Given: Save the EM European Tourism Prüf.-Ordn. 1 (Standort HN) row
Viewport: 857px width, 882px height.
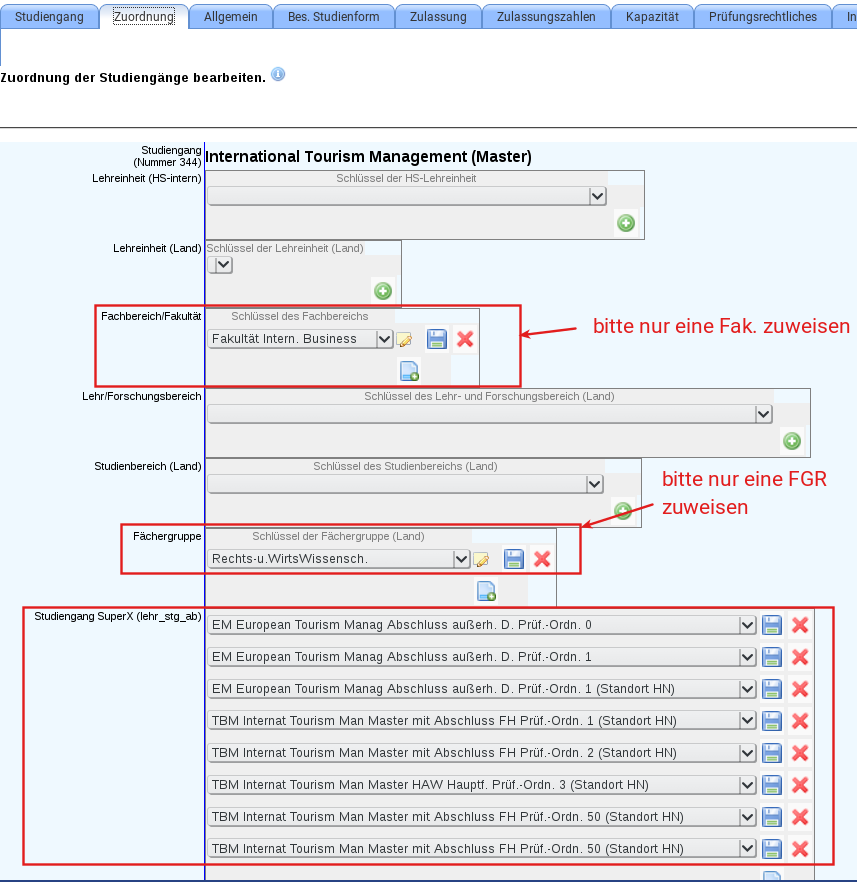Looking at the screenshot, I should 772,689.
